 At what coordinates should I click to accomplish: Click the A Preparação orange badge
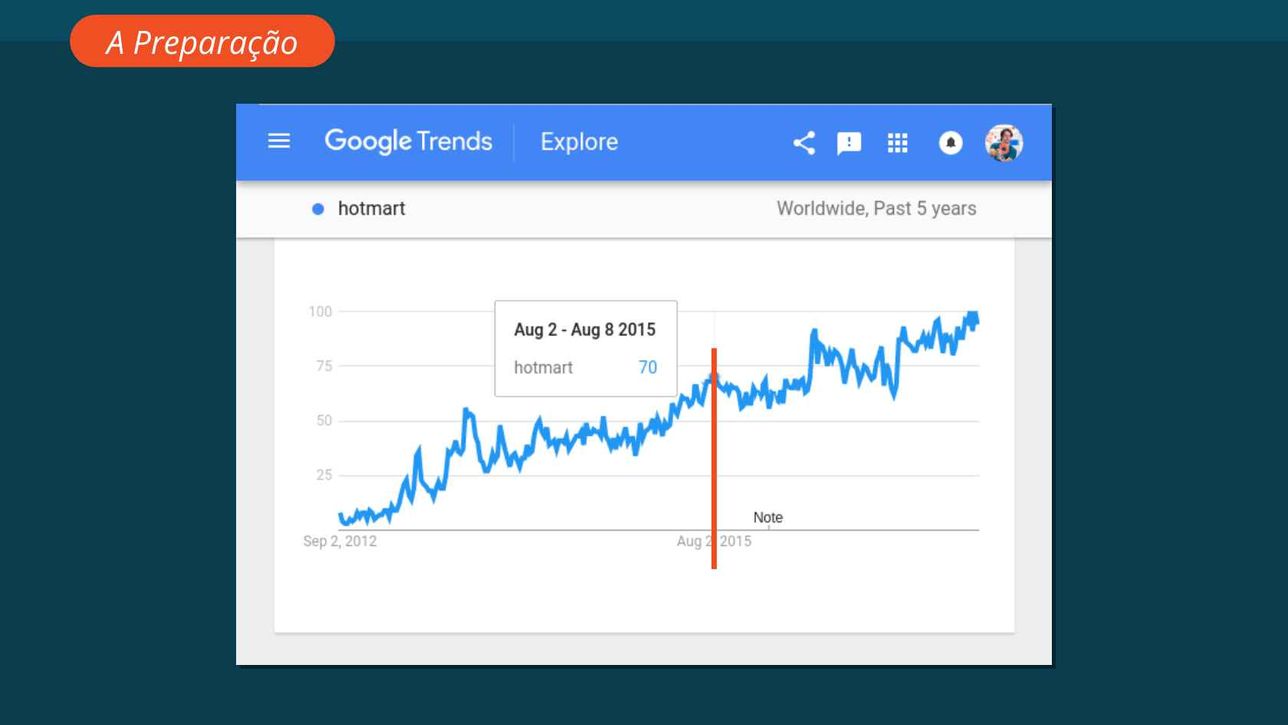point(202,42)
